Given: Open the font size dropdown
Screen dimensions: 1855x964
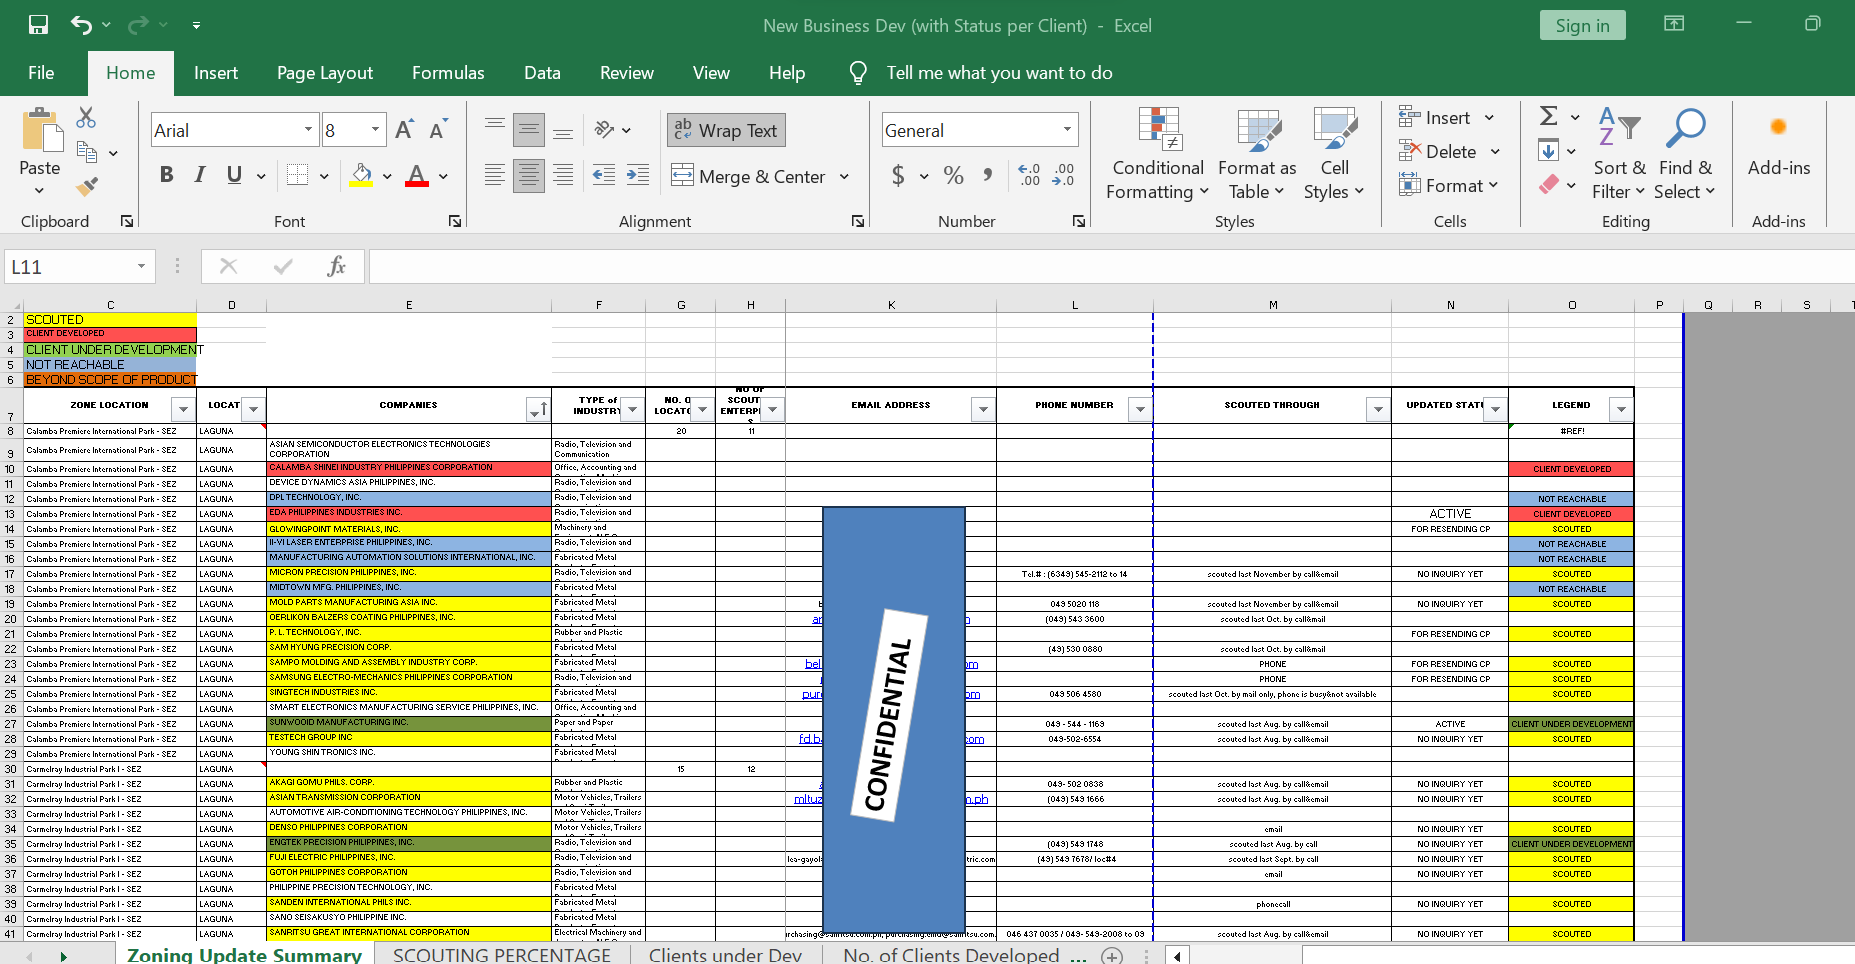Looking at the screenshot, I should [376, 130].
